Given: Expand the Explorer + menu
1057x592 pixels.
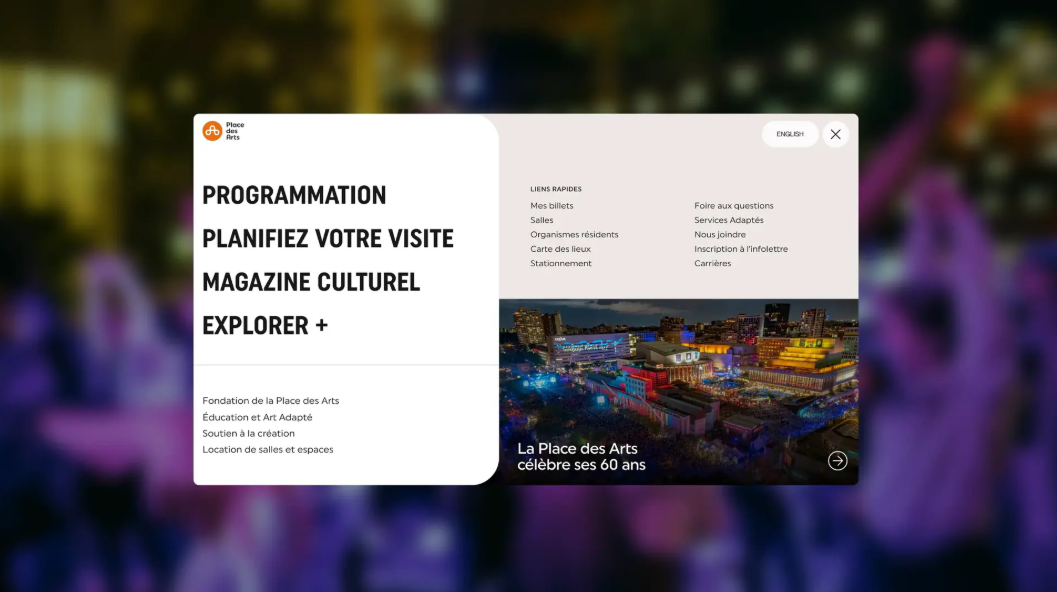Looking at the screenshot, I should point(264,326).
